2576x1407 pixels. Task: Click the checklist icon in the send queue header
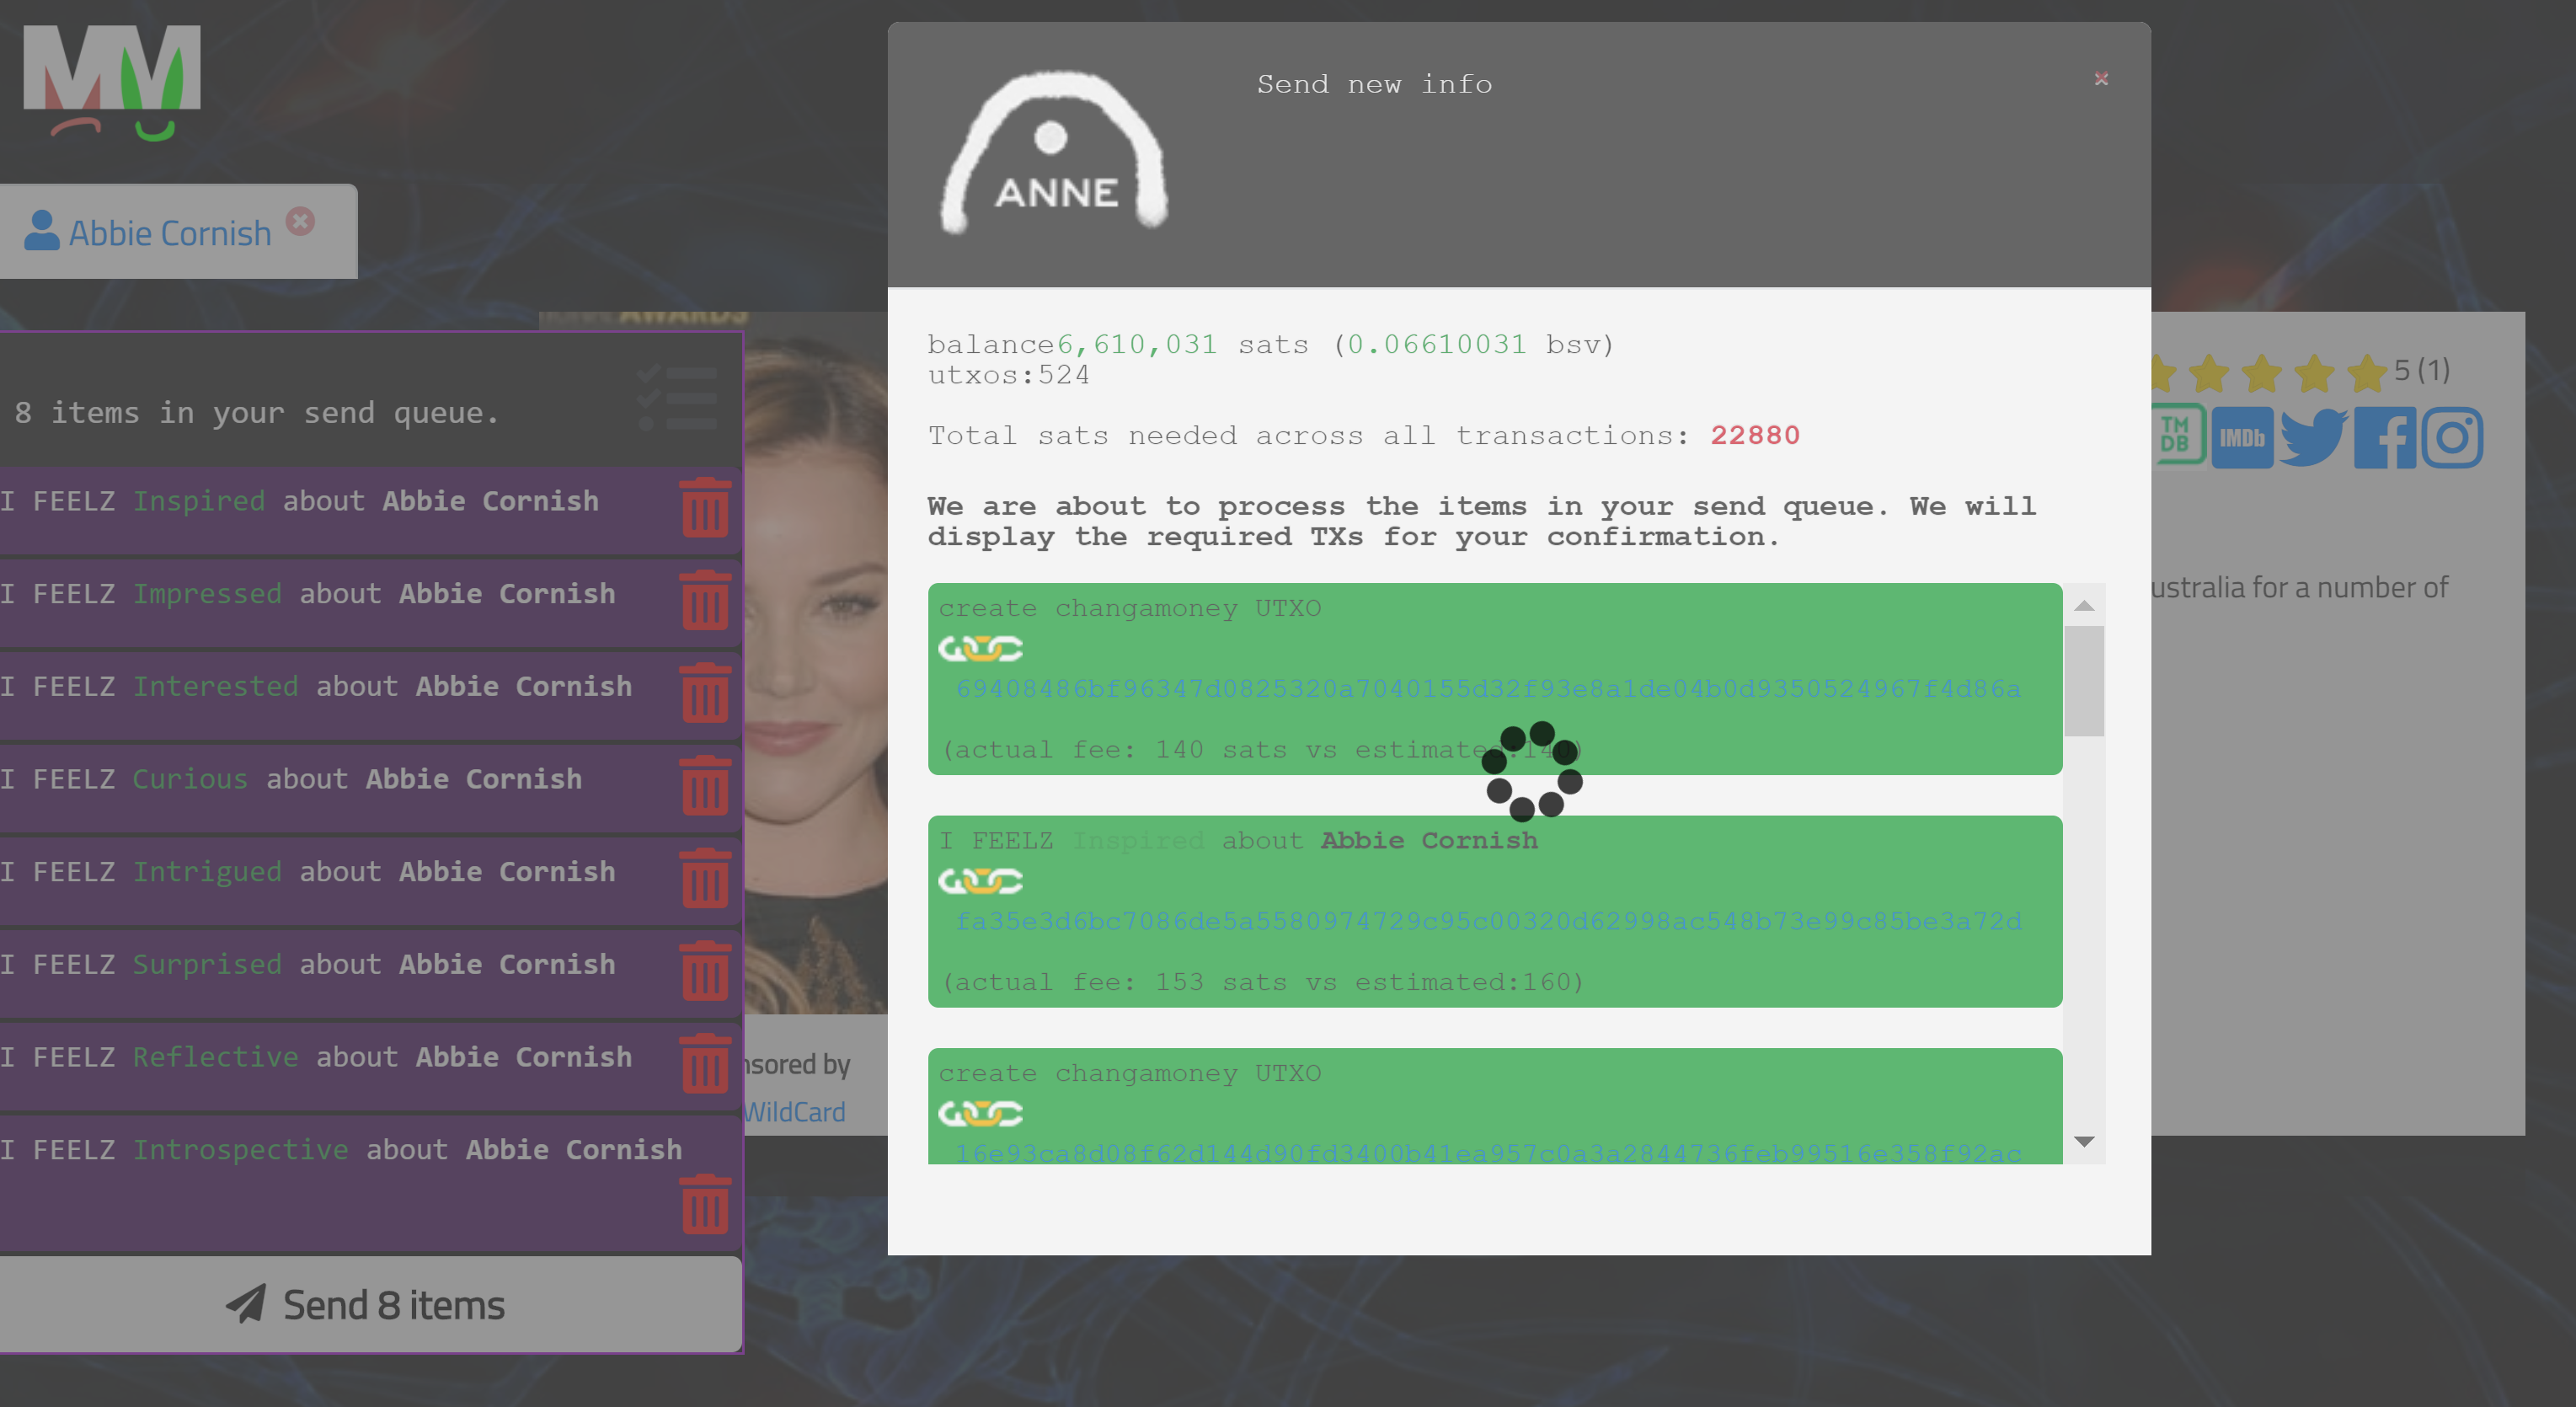point(677,397)
